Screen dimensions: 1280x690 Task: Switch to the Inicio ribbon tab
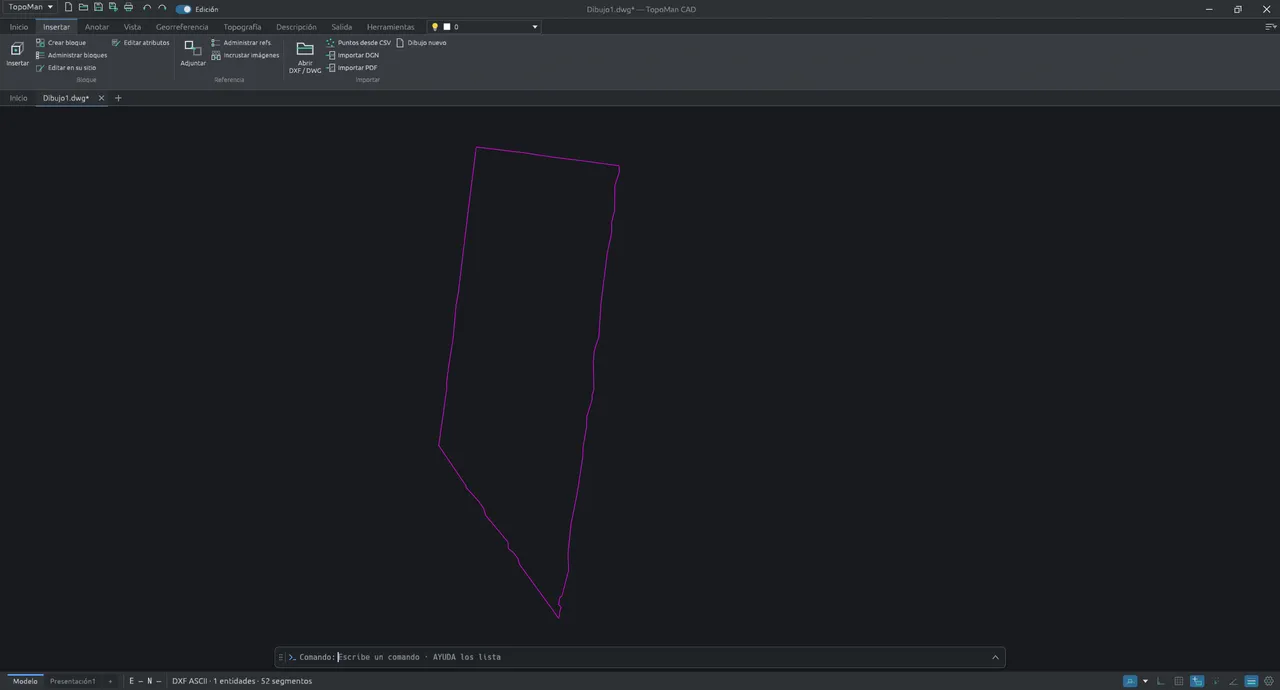click(x=19, y=27)
